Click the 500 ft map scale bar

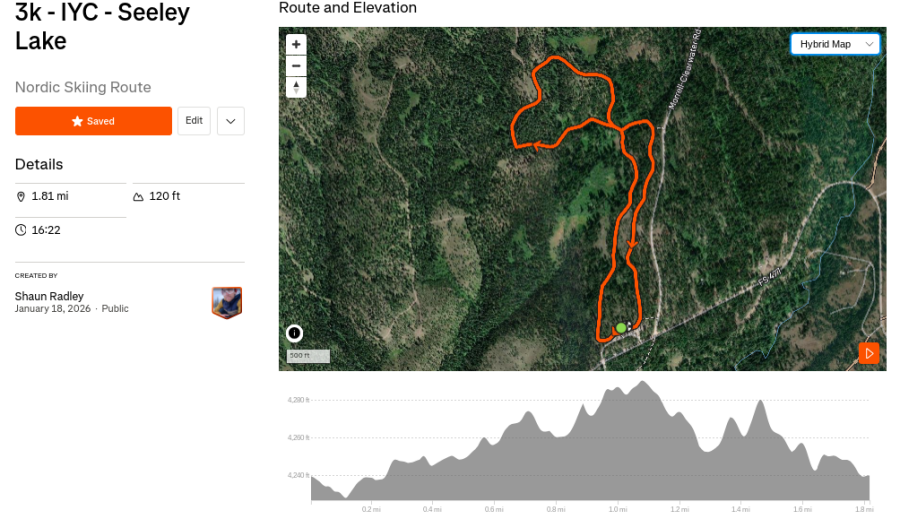coord(308,356)
